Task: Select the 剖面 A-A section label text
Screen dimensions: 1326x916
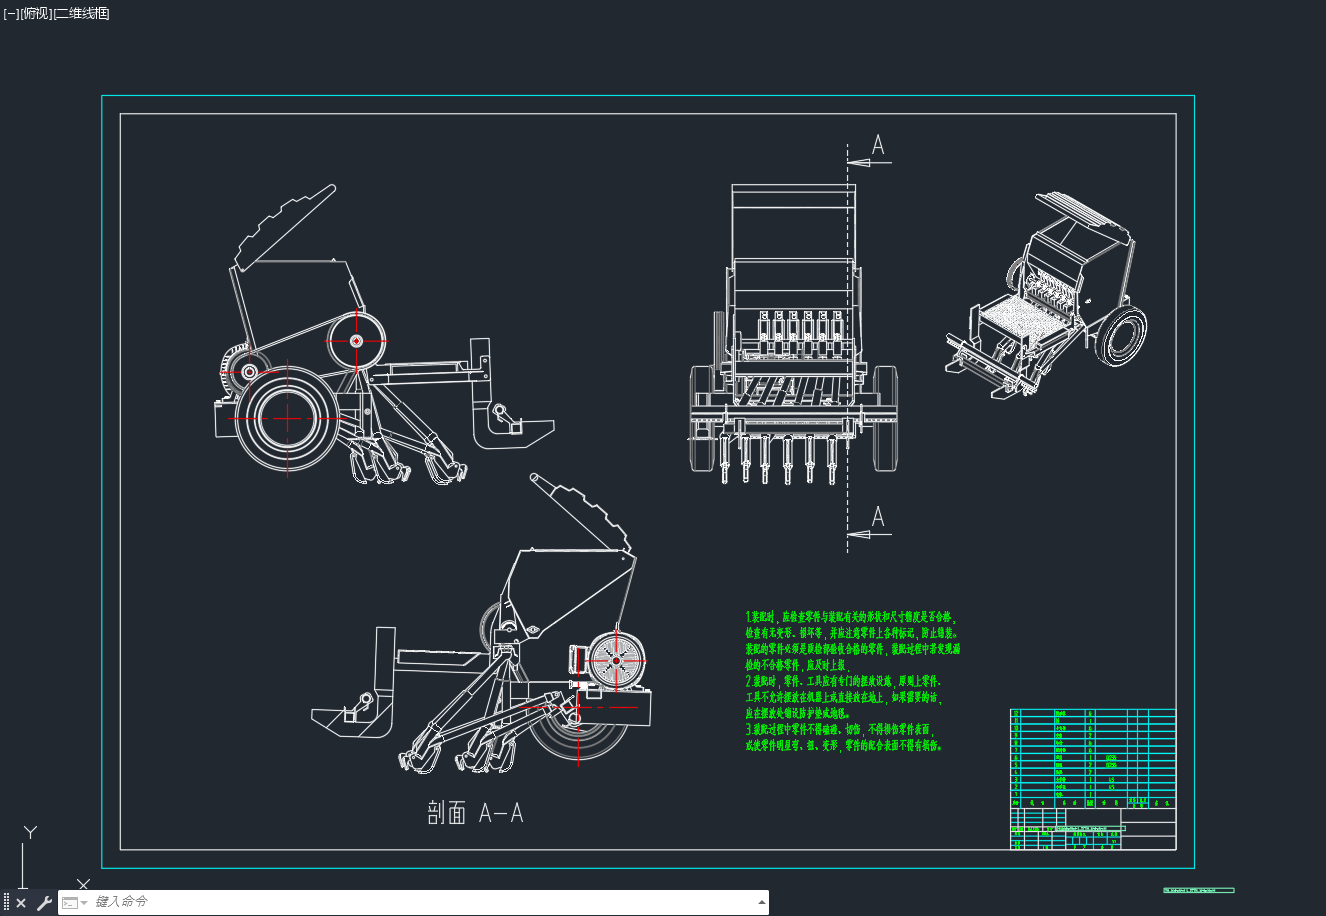Action: point(475,813)
